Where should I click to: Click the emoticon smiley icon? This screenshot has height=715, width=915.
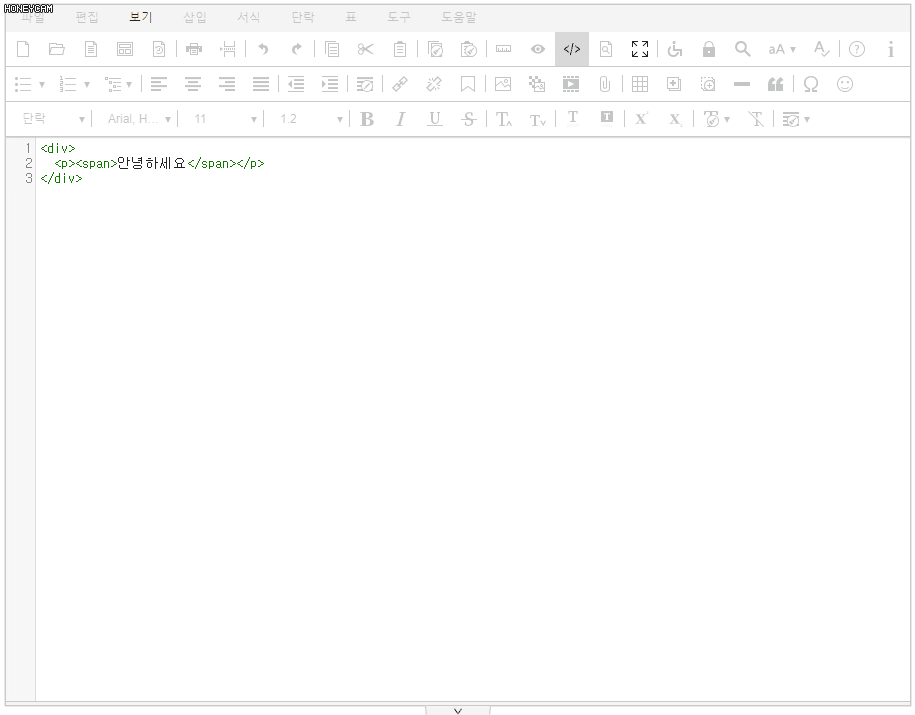tap(845, 84)
